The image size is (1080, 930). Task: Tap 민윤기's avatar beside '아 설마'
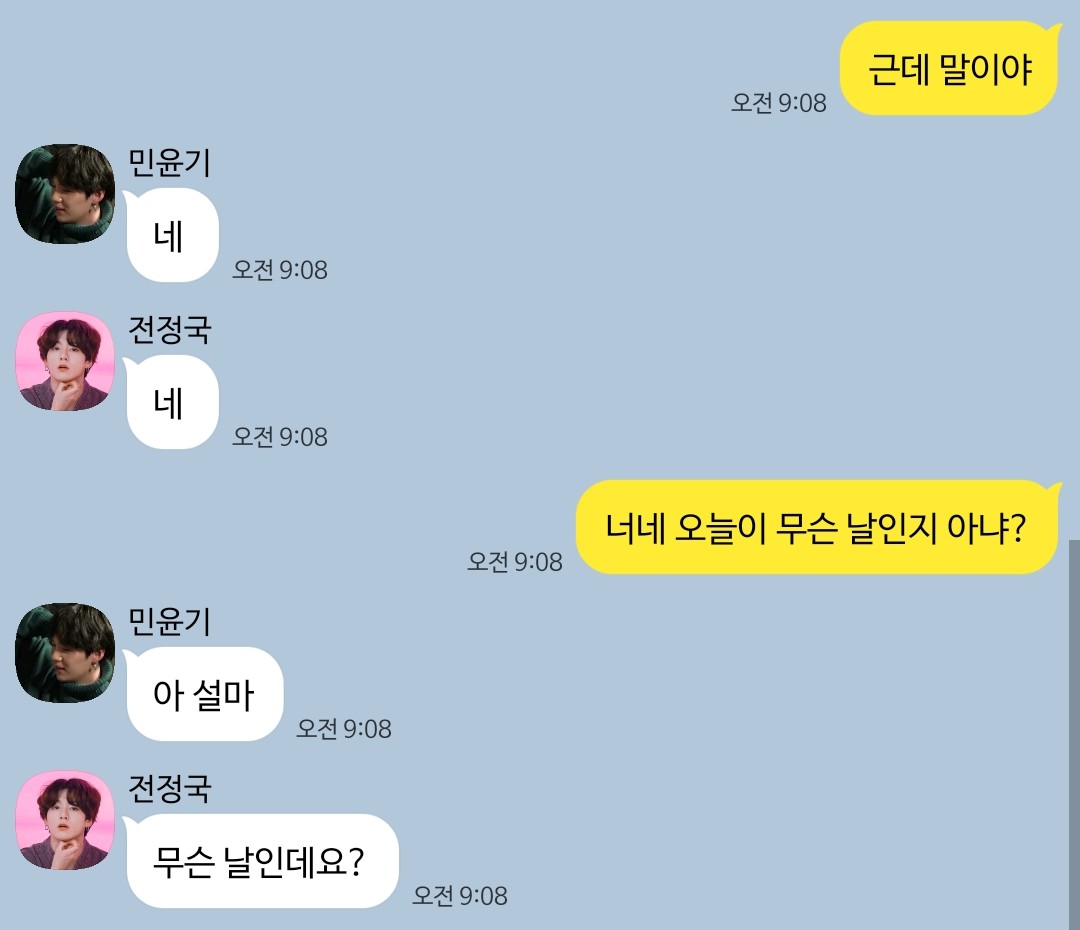click(x=65, y=652)
